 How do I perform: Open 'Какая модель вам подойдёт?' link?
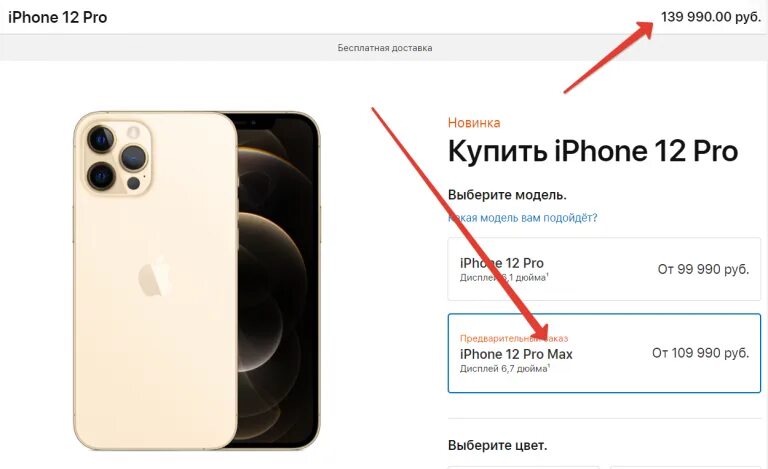click(x=523, y=217)
